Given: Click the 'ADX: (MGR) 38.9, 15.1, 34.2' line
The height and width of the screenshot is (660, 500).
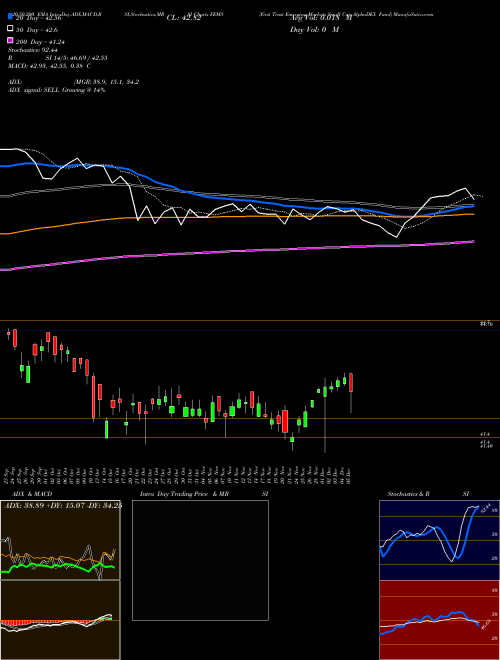Looking at the screenshot, I should [73, 82].
